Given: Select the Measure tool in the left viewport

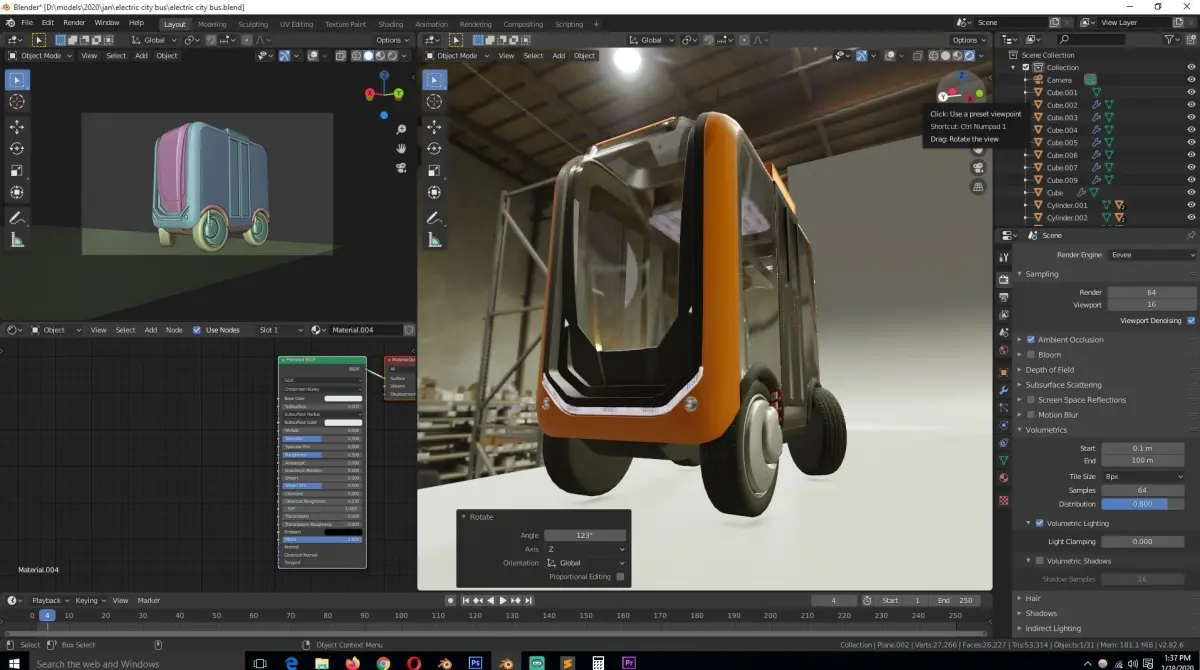Looking at the screenshot, I should (17, 240).
